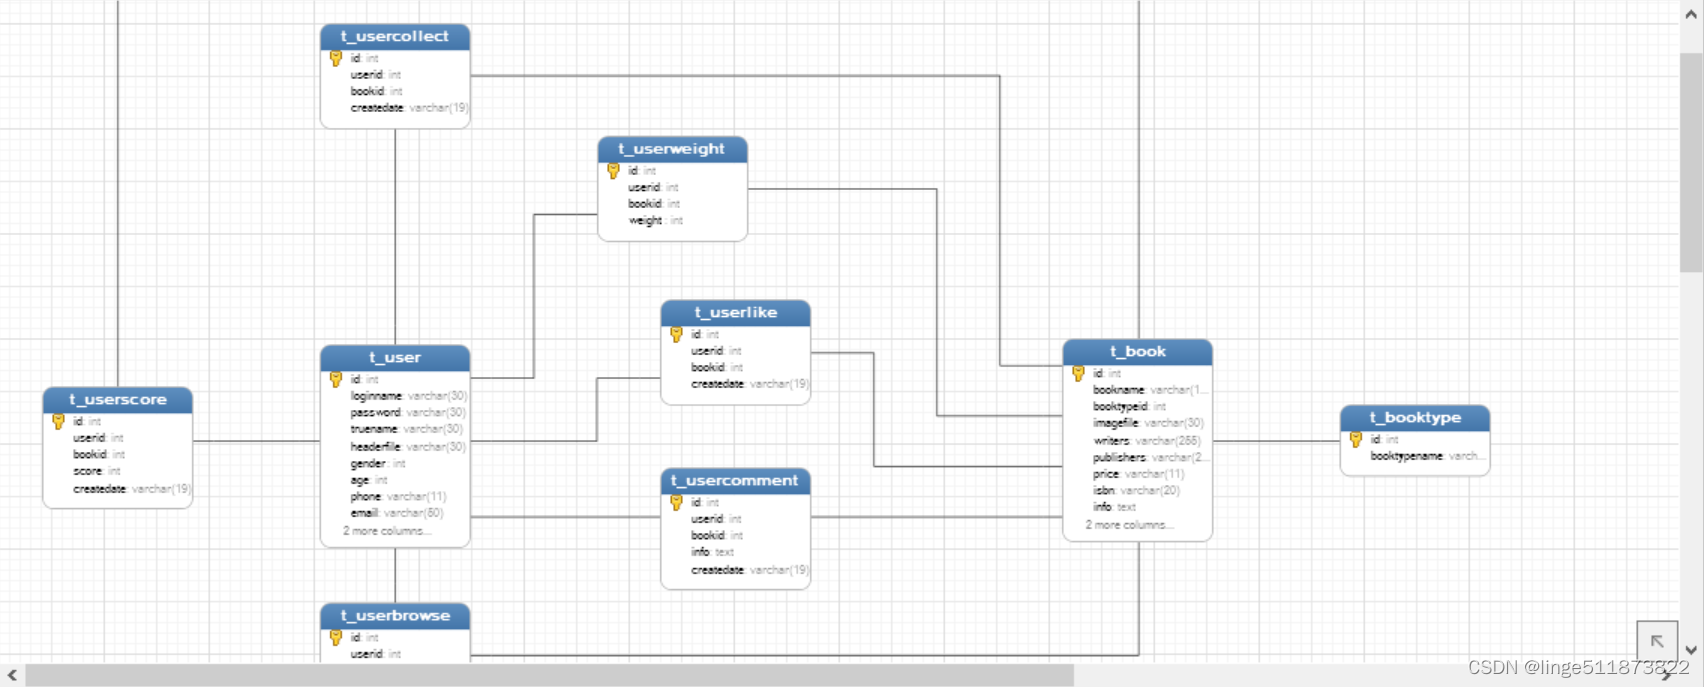
Task: Click the primary key icon in t_usercollect
Action: (336, 59)
